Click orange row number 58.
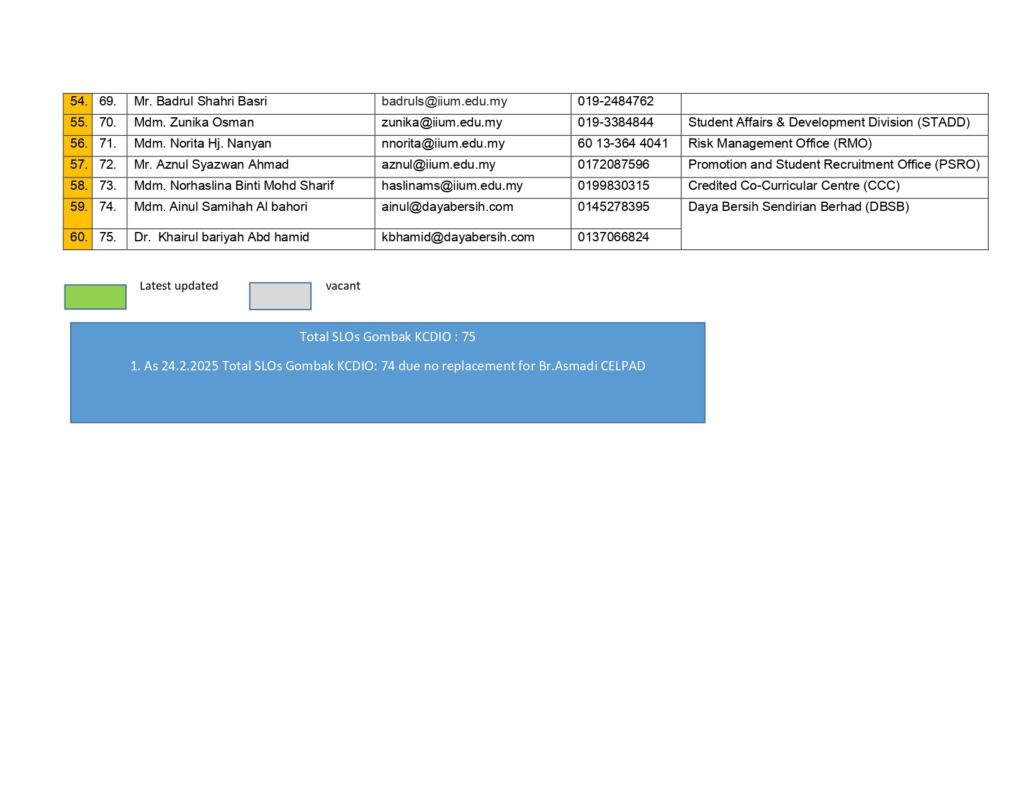 point(78,187)
